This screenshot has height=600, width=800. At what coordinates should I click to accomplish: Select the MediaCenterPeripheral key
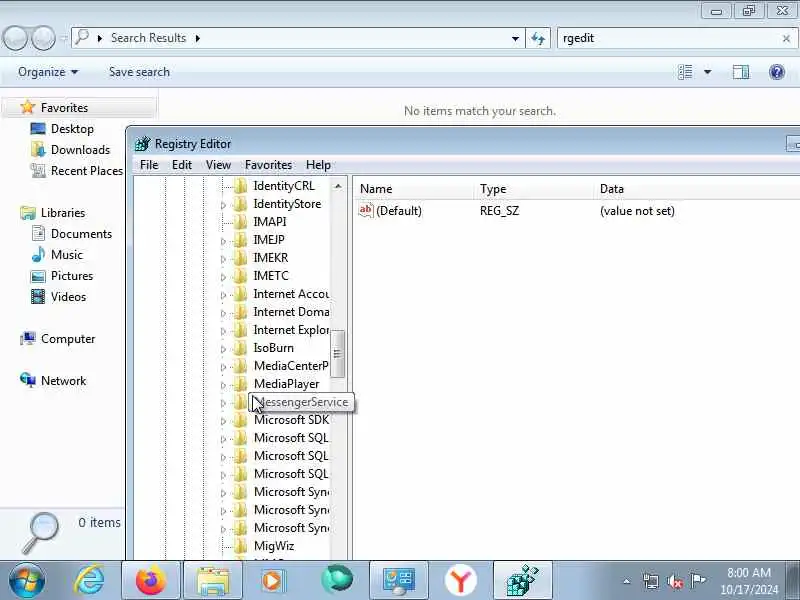click(291, 366)
